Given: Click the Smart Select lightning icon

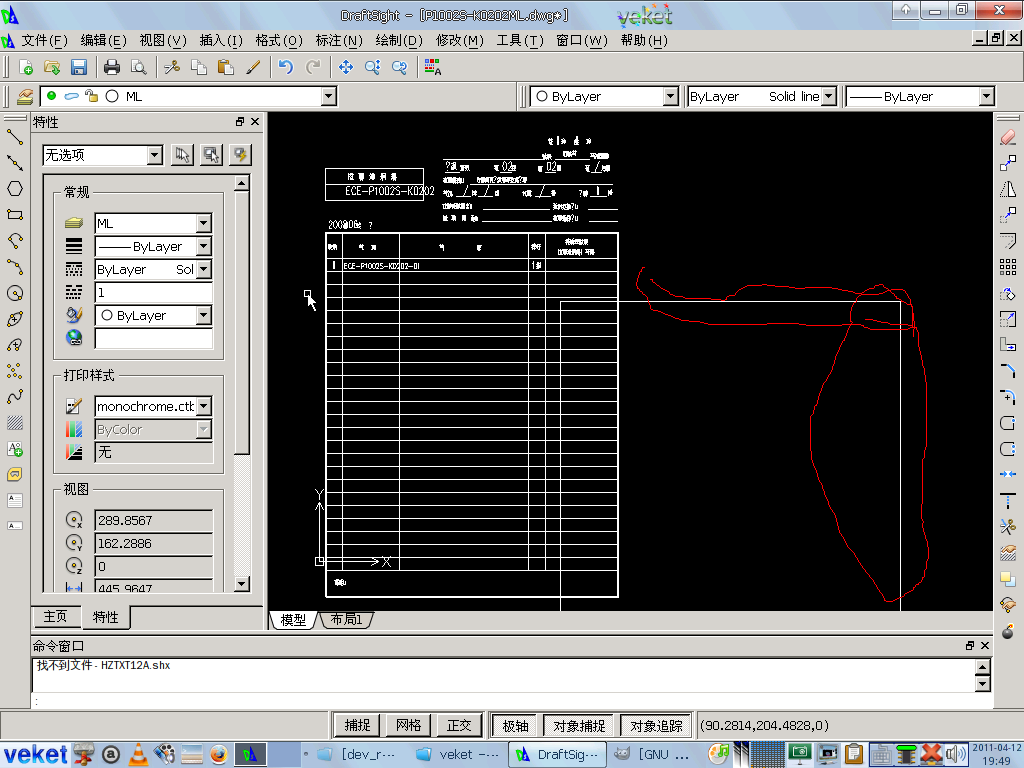Looking at the screenshot, I should 240,155.
